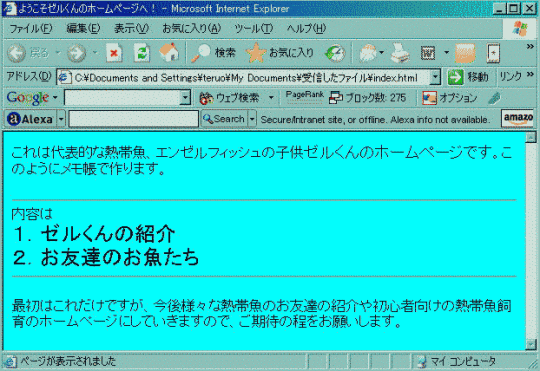Click the Alexa Search button
The height and width of the screenshot is (371, 540).
pyautogui.click(x=224, y=119)
